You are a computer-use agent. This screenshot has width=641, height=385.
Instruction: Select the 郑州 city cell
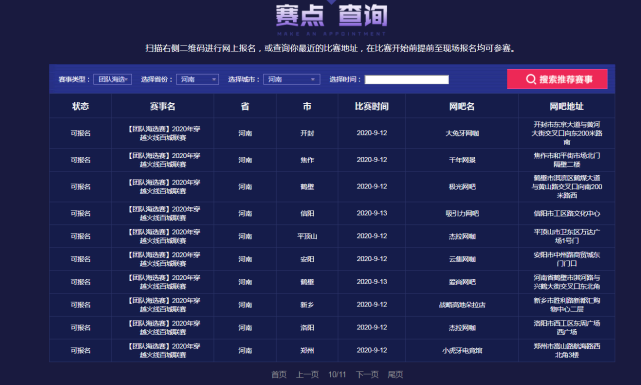click(307, 351)
